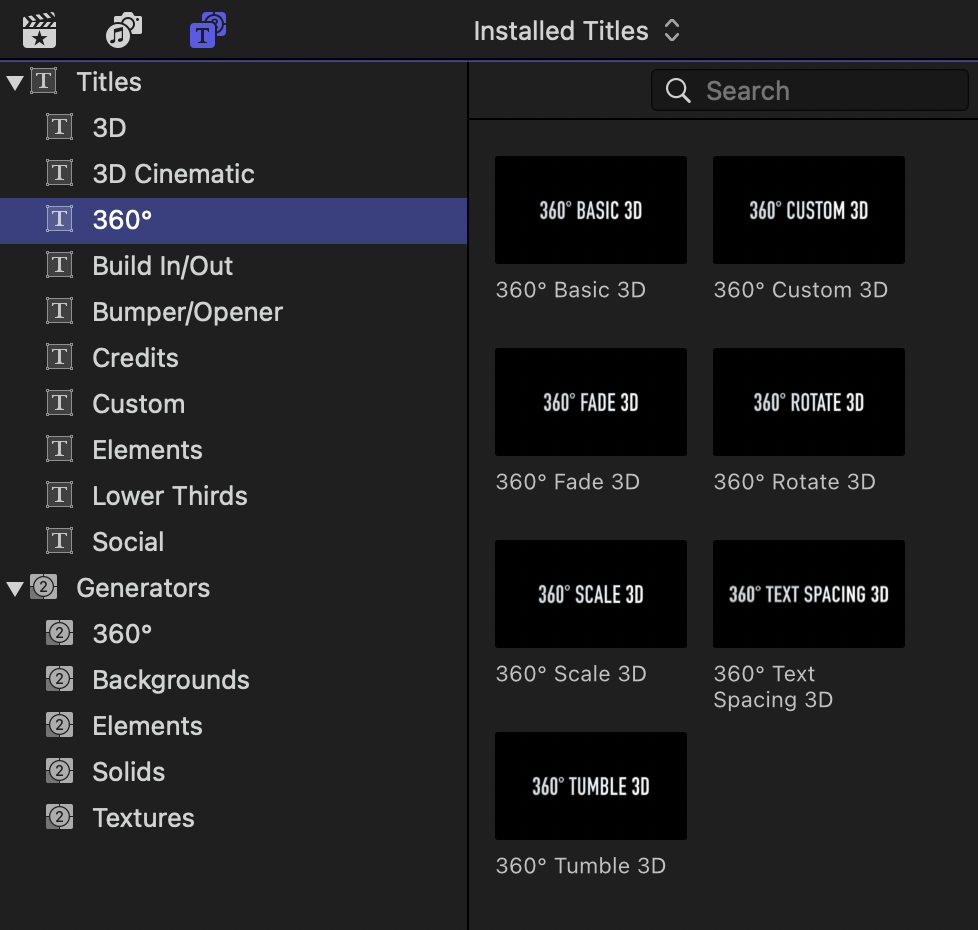The height and width of the screenshot is (930, 978).
Task: Select the 360° Basic 3D title thumbnail
Action: (591, 210)
